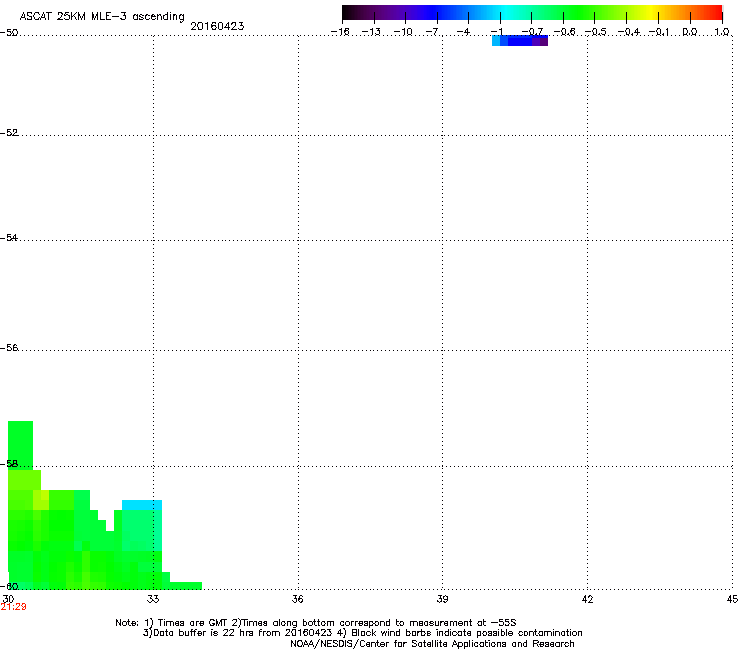Click the blue-purple data strip below the color bar
The height and width of the screenshot is (650, 740).
tap(520, 41)
